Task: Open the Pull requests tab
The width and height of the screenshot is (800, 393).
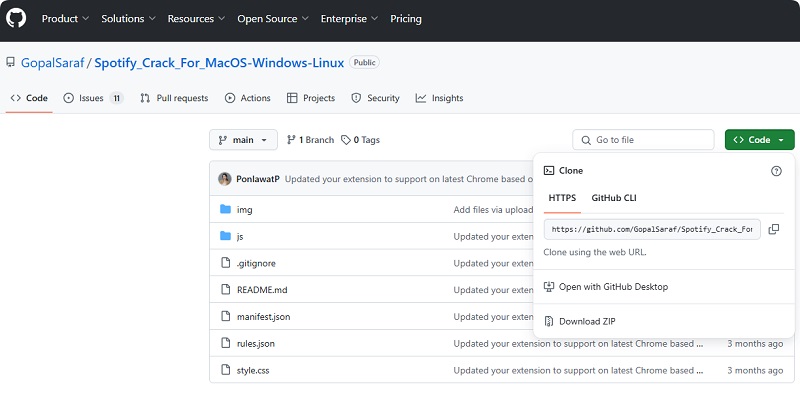Action: tap(174, 98)
